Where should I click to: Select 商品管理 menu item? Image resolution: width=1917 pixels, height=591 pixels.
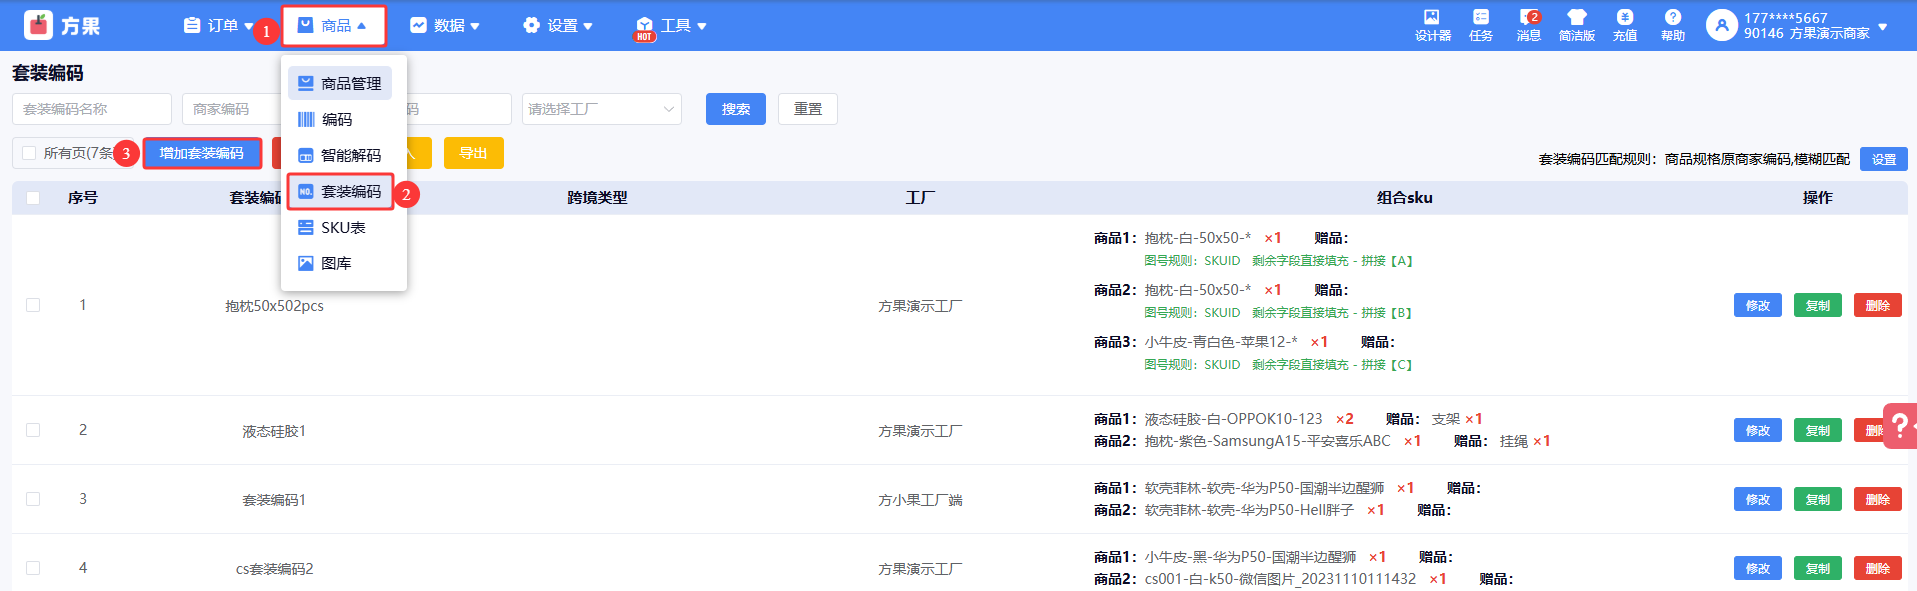[340, 83]
